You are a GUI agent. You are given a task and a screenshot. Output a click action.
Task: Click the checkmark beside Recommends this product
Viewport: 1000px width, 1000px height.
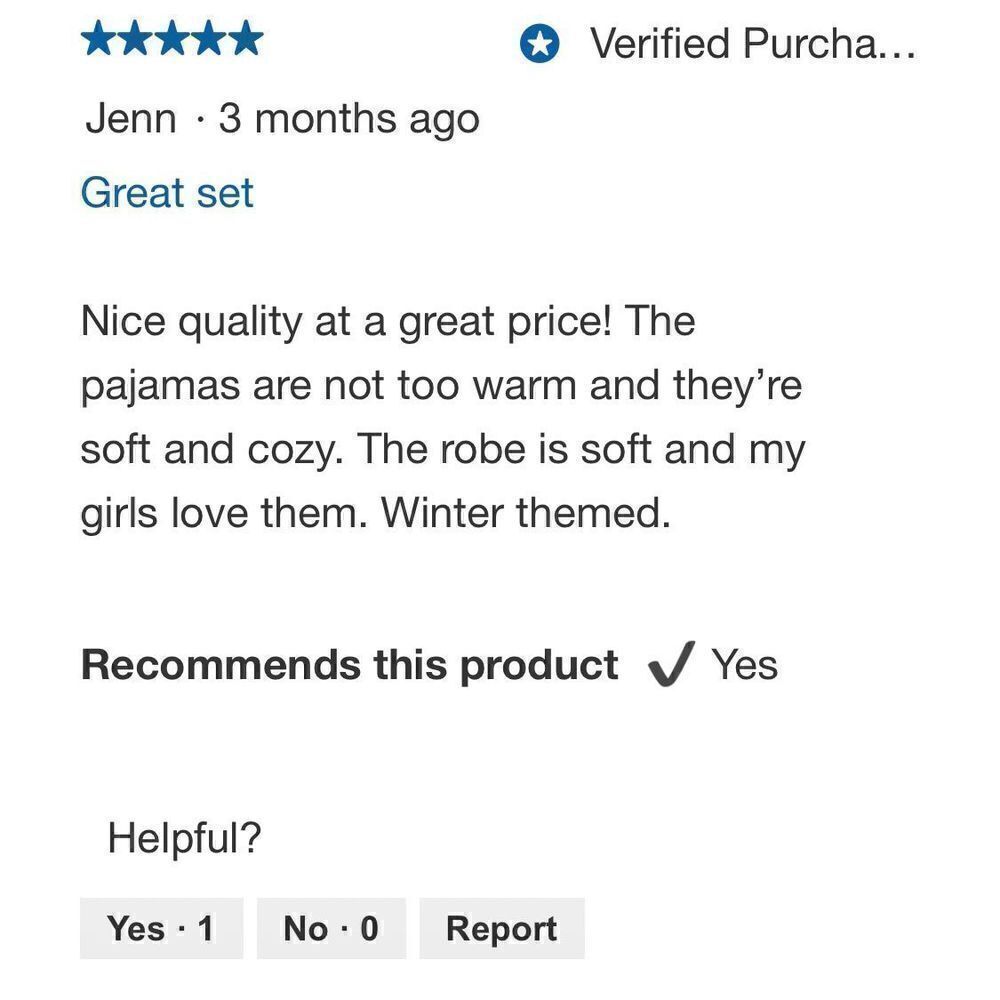671,664
